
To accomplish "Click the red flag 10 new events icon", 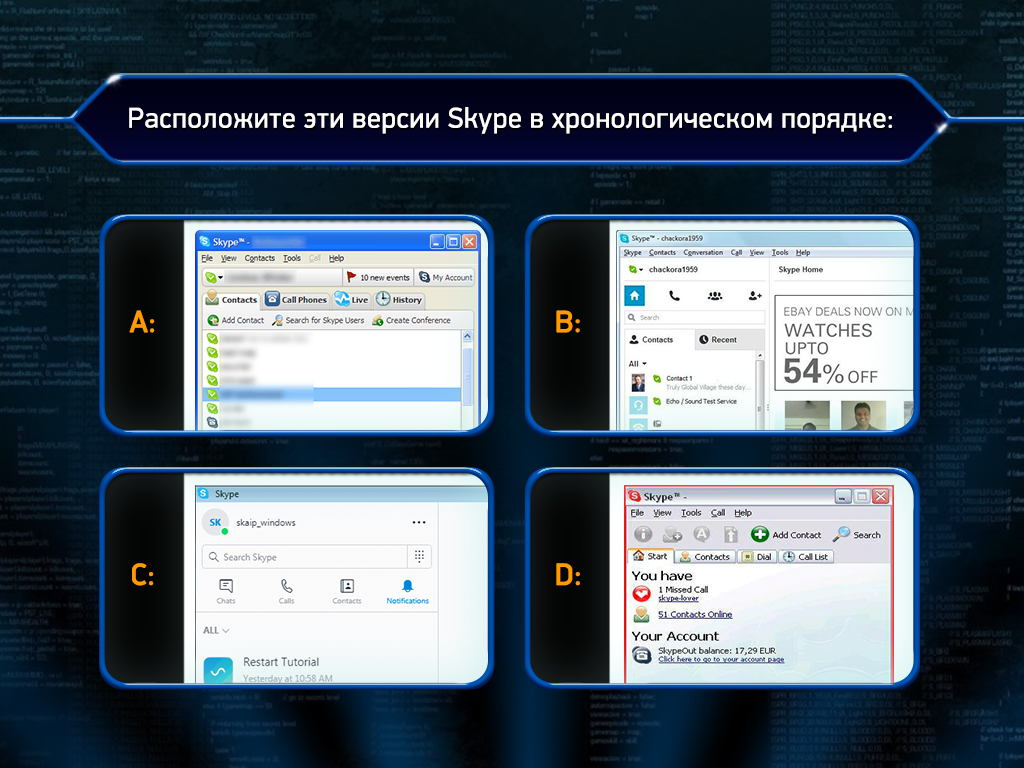I will click(351, 277).
